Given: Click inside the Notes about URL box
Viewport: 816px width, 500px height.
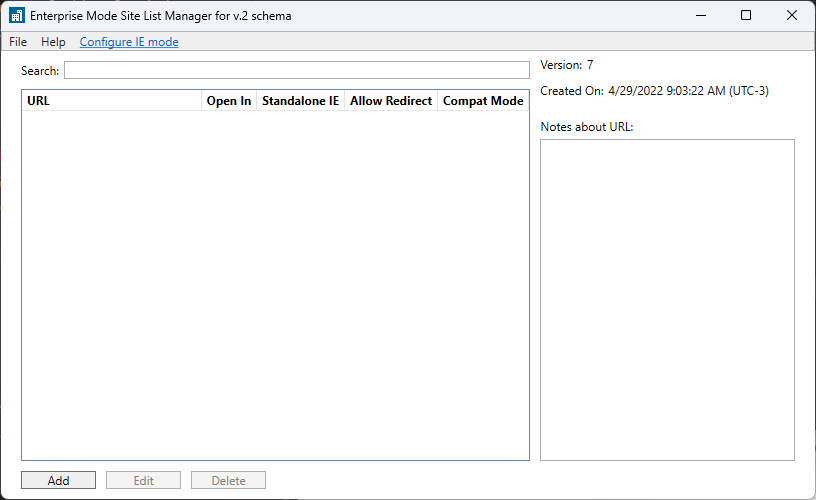Looking at the screenshot, I should pos(667,300).
